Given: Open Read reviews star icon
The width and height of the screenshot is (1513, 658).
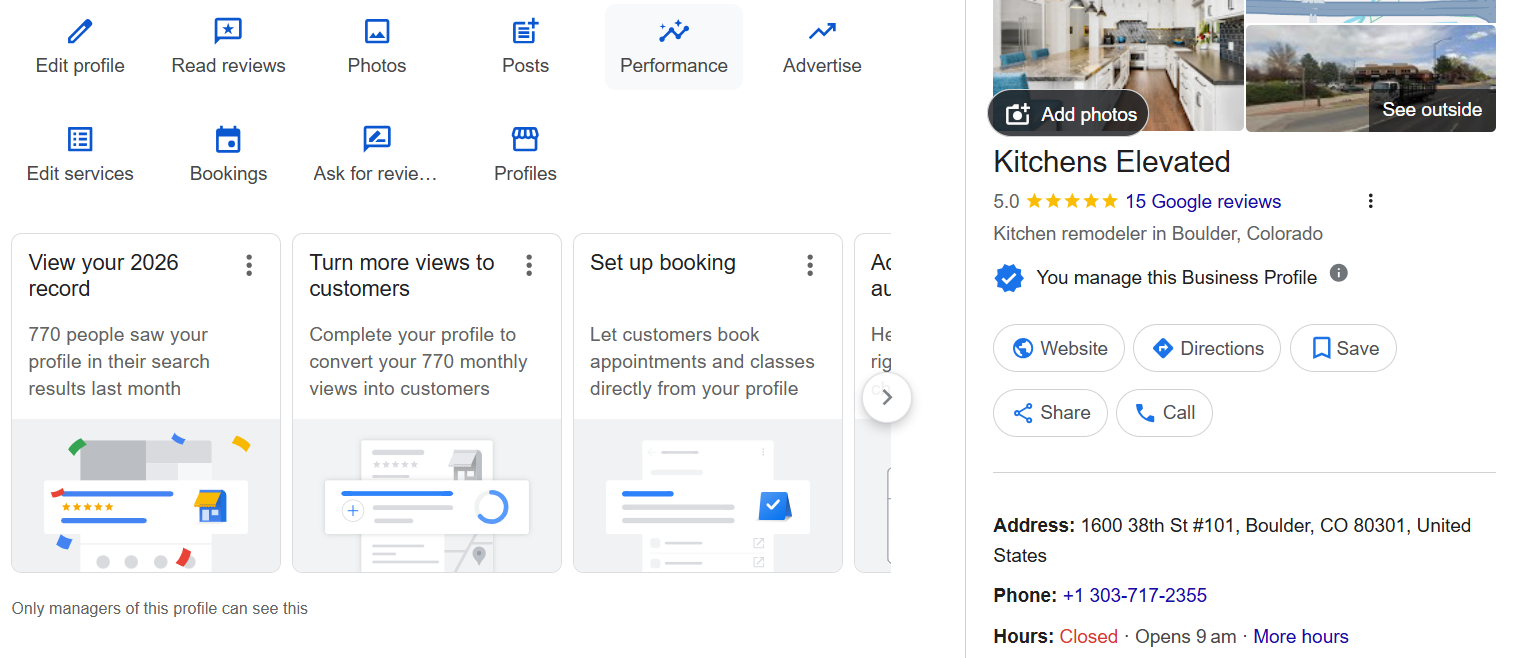Looking at the screenshot, I should [x=228, y=32].
